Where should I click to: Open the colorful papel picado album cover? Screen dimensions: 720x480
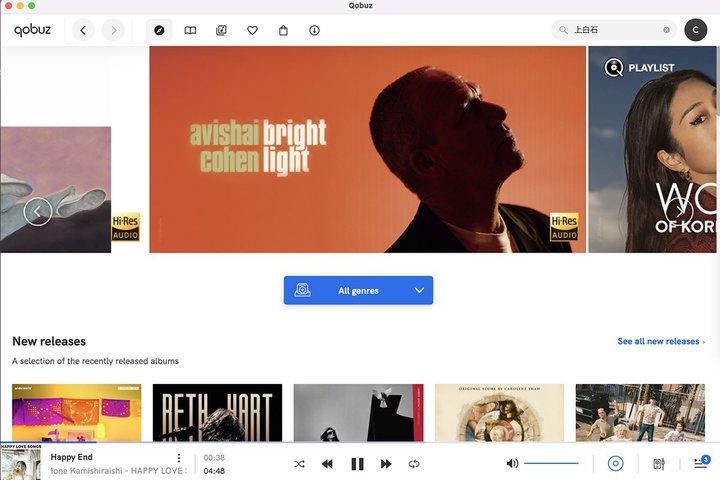point(77,412)
